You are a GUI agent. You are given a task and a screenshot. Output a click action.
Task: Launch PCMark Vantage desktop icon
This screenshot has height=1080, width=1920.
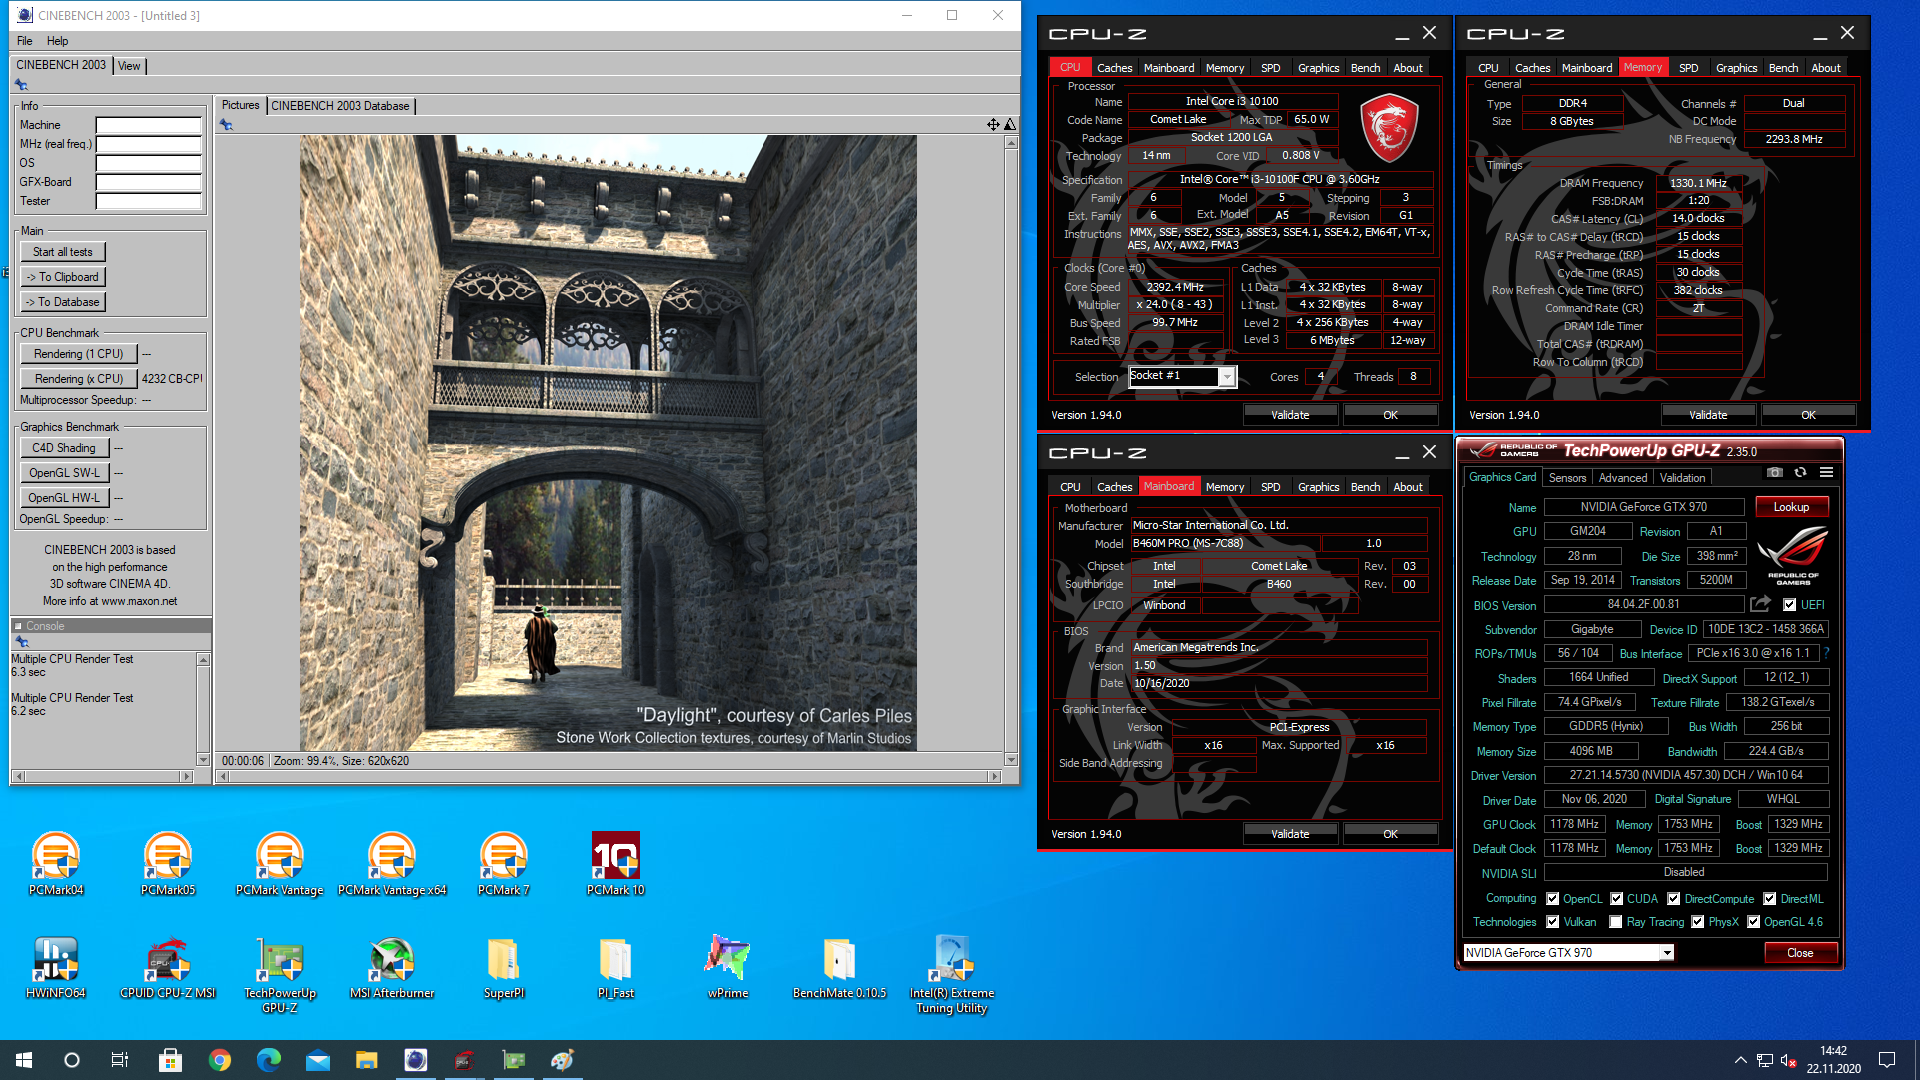(280, 864)
